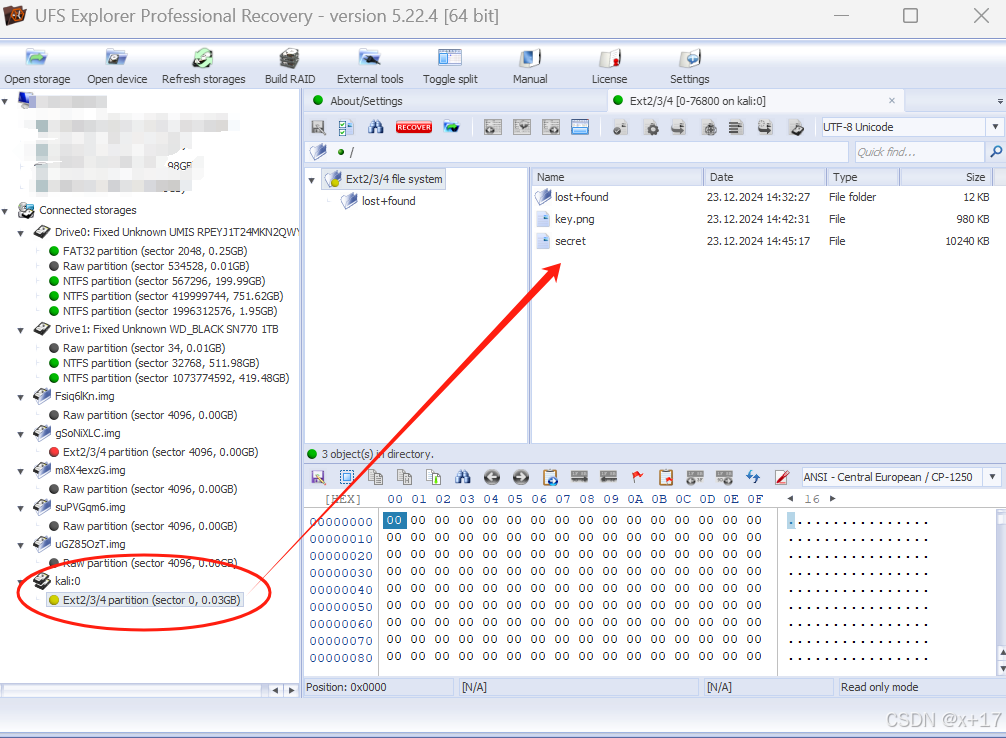The image size is (1006, 738).
Task: Collapse the Ext2/3/4 file system tree node
Action: (312, 180)
